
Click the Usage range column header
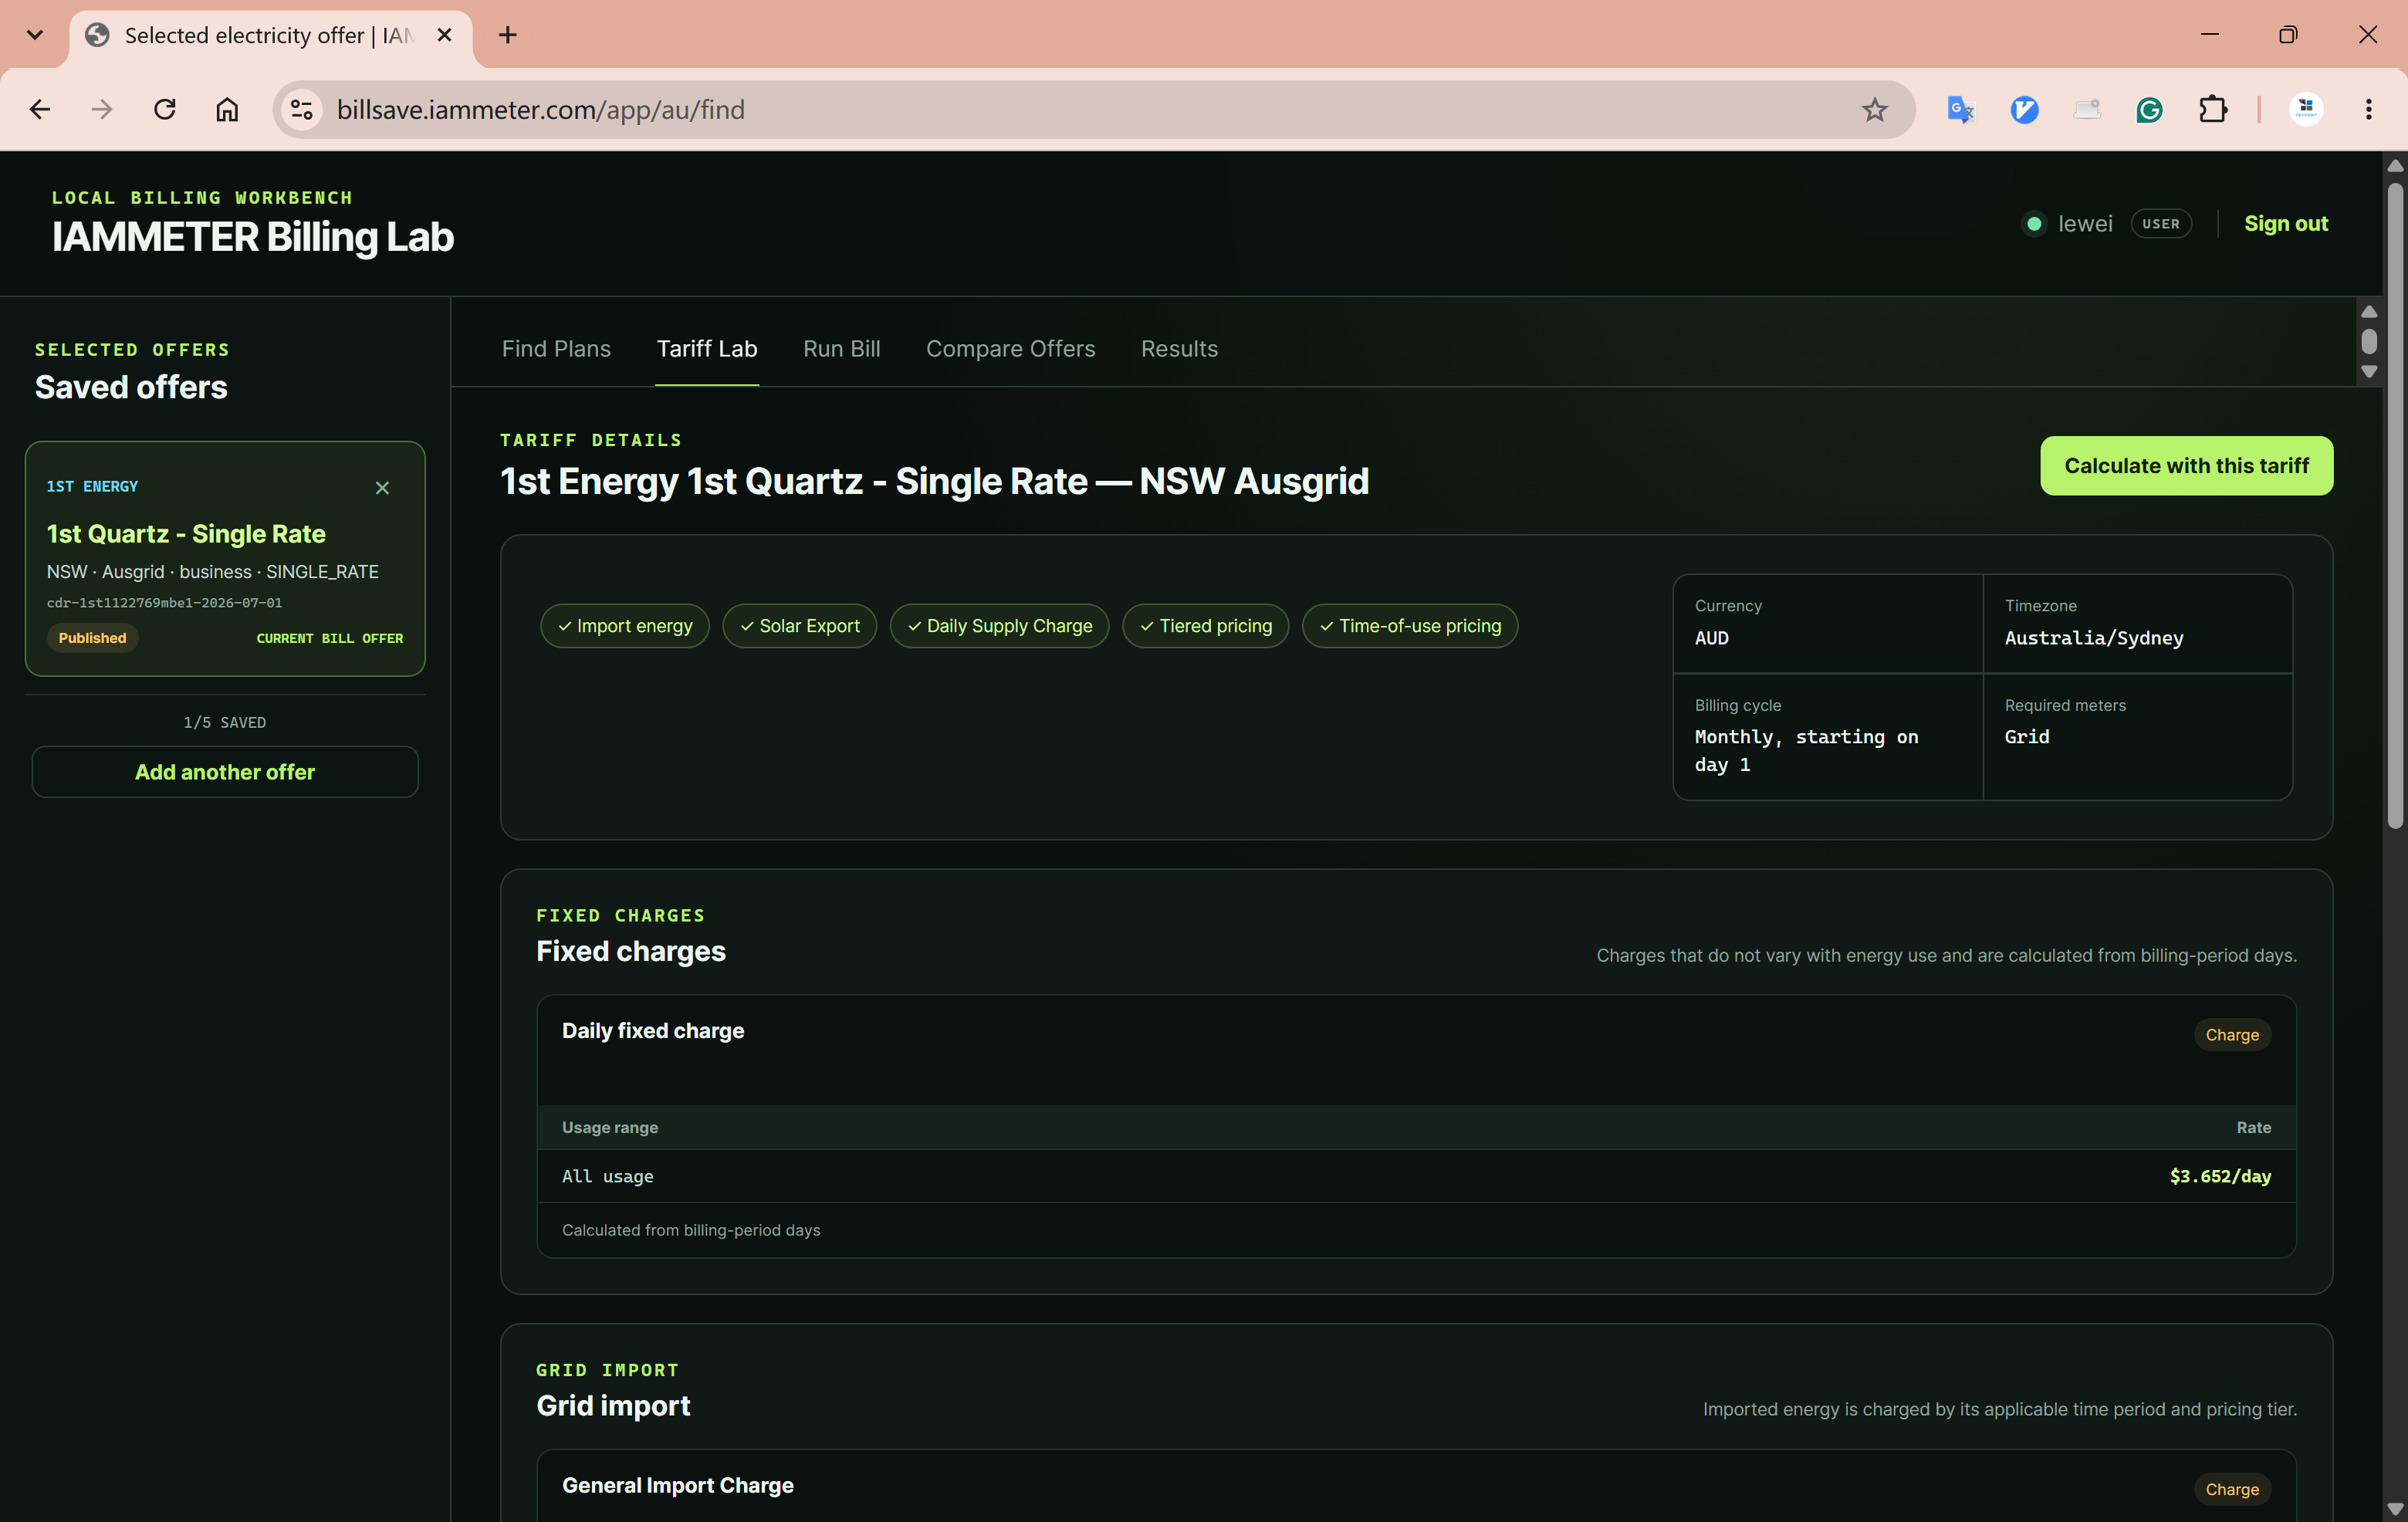pyautogui.click(x=610, y=1128)
